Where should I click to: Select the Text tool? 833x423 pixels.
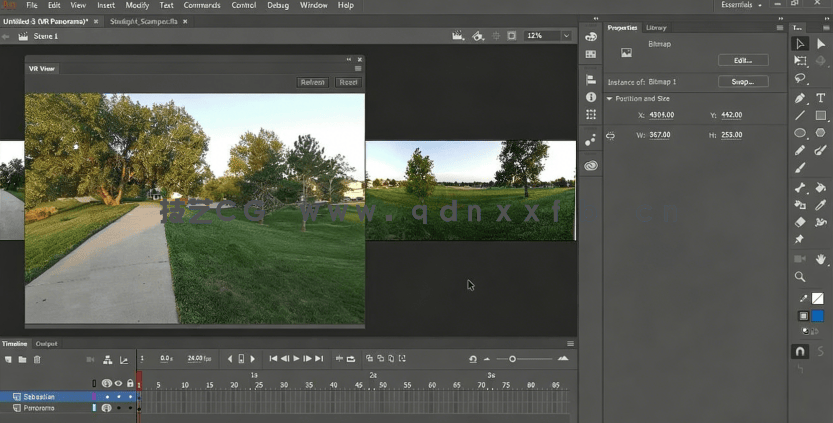click(820, 98)
